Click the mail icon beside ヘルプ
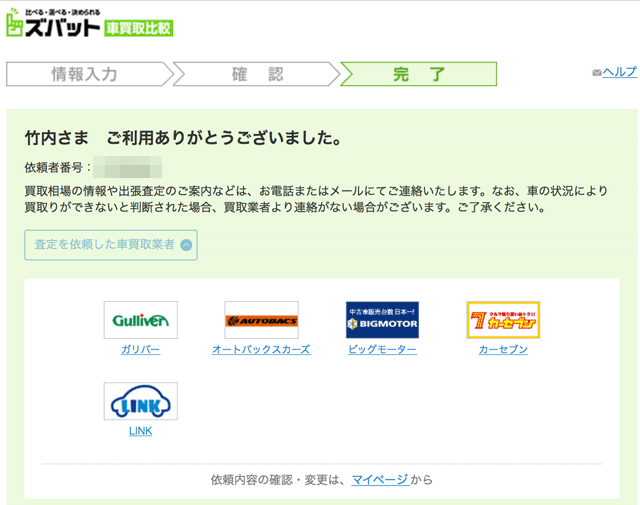Screen dimensions: 640x505 (x=597, y=73)
